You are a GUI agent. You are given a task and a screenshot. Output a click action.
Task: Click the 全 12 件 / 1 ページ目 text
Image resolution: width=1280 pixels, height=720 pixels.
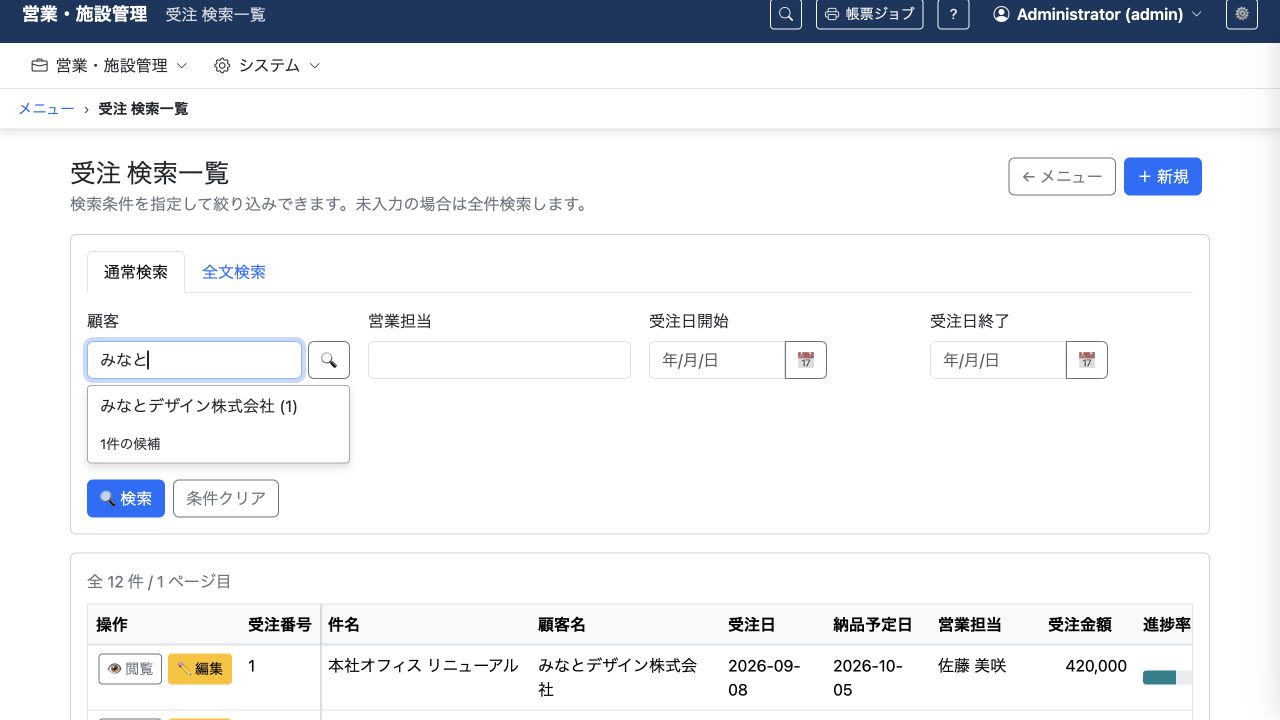pyautogui.click(x=159, y=581)
